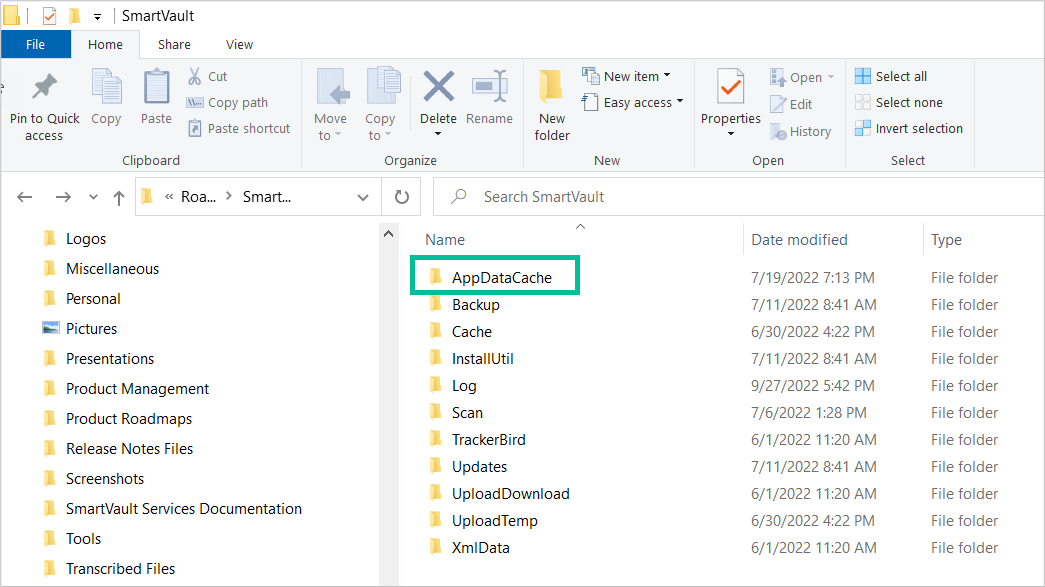Open the Move to dropdown
This screenshot has height=587, width=1045.
click(330, 105)
